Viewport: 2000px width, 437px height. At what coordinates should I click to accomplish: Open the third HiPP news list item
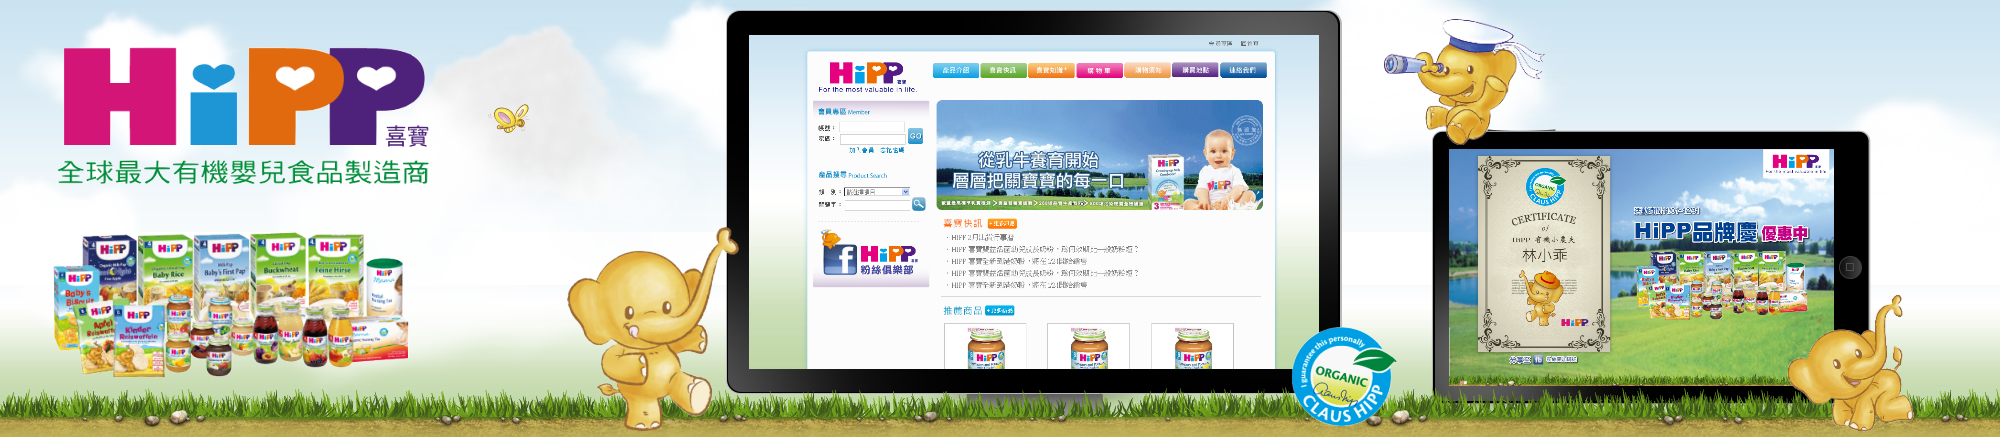click(x=1019, y=261)
